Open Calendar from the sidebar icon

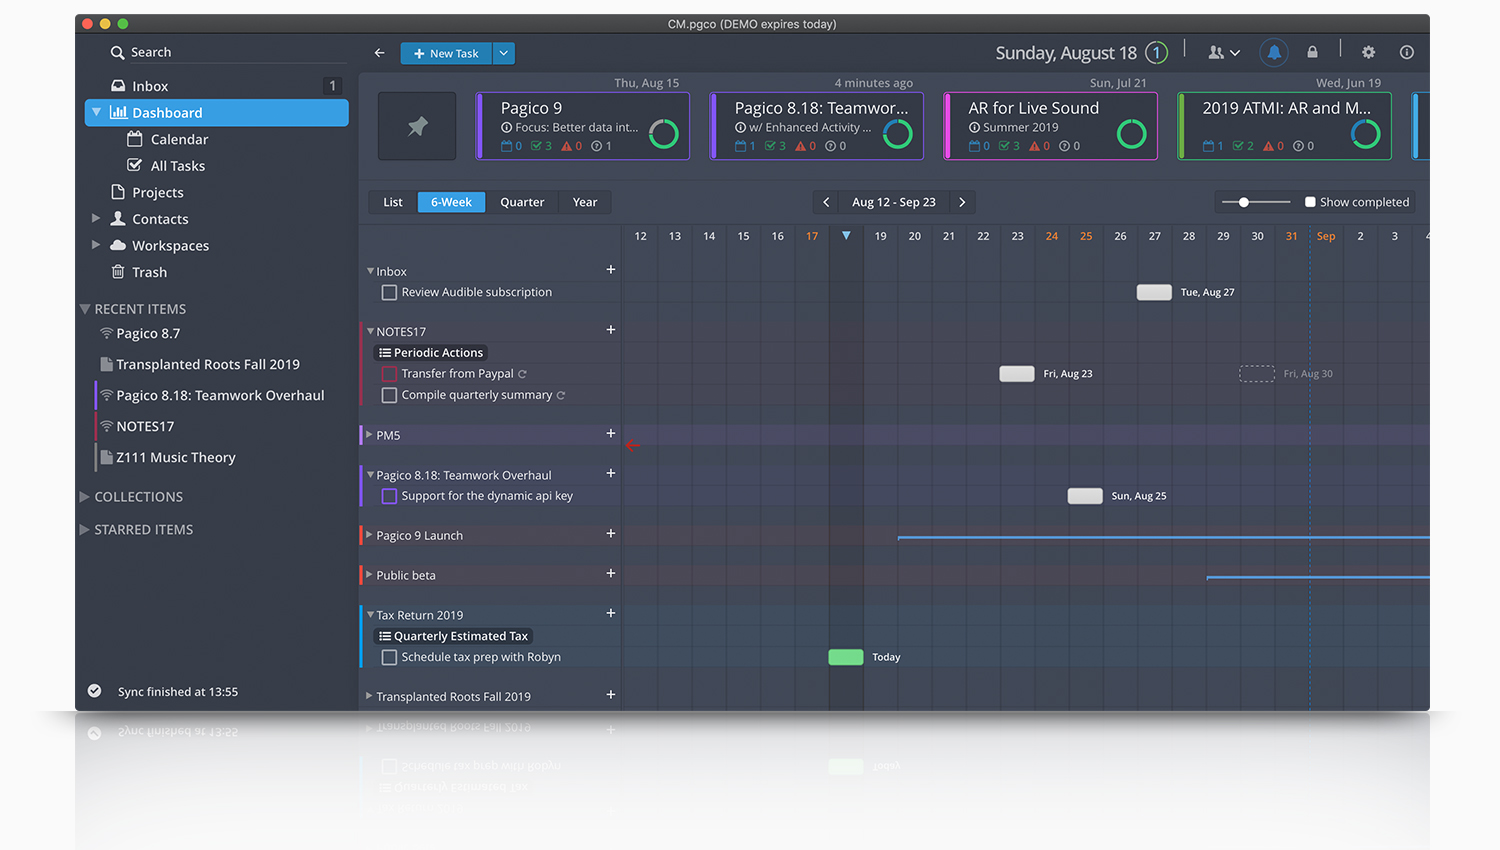tap(135, 139)
